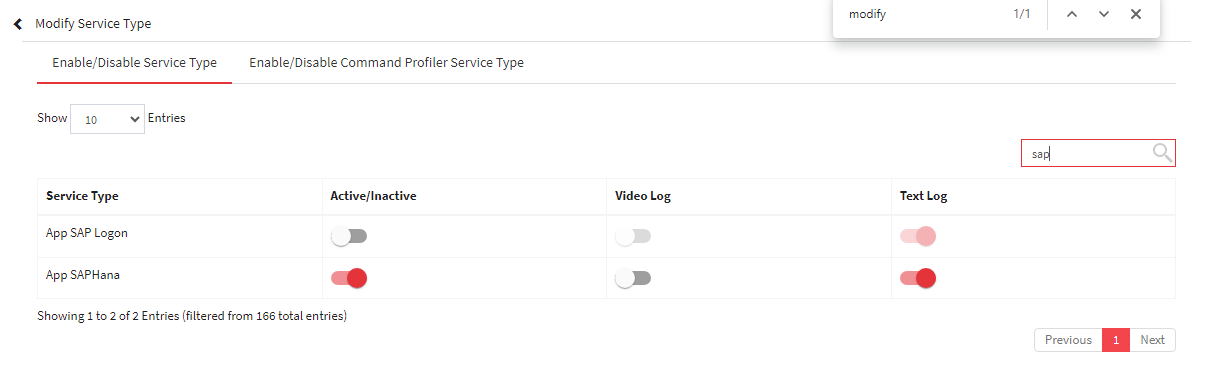Turn off Text Log for App SAPHana
Image resolution: width=1207 pixels, height=375 pixels.
(918, 277)
